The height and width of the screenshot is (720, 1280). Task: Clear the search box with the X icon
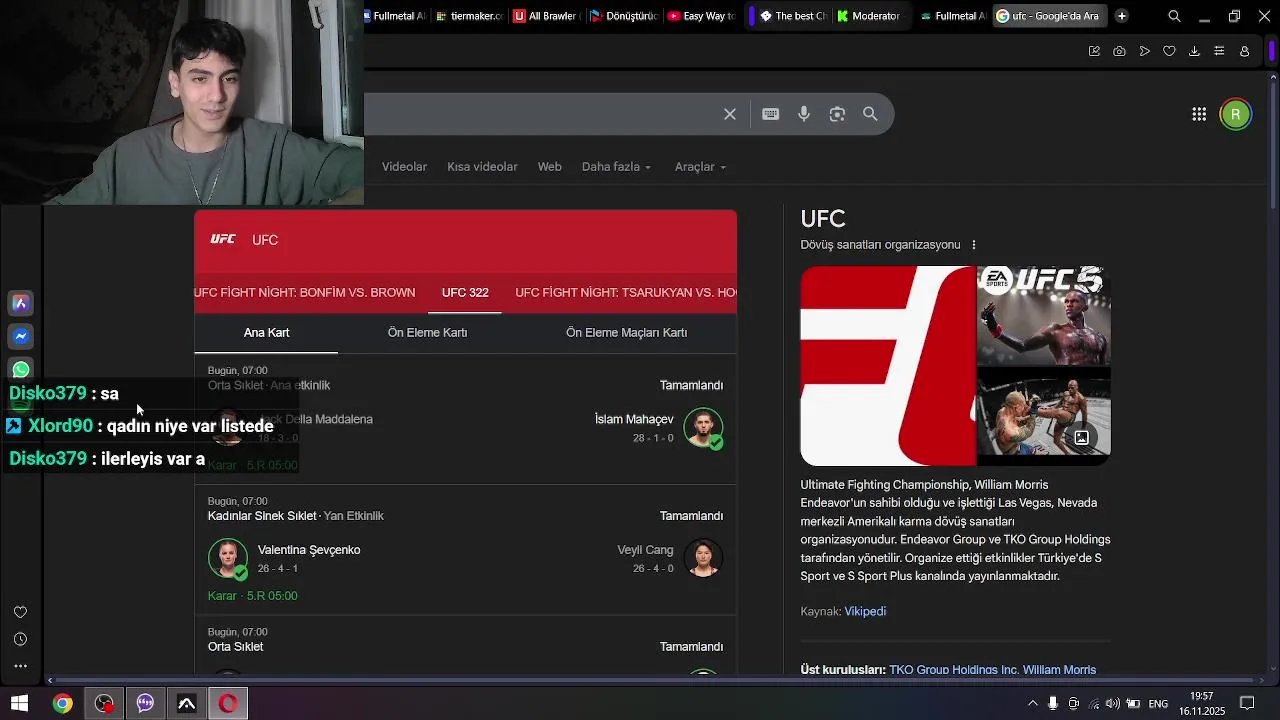tap(730, 114)
